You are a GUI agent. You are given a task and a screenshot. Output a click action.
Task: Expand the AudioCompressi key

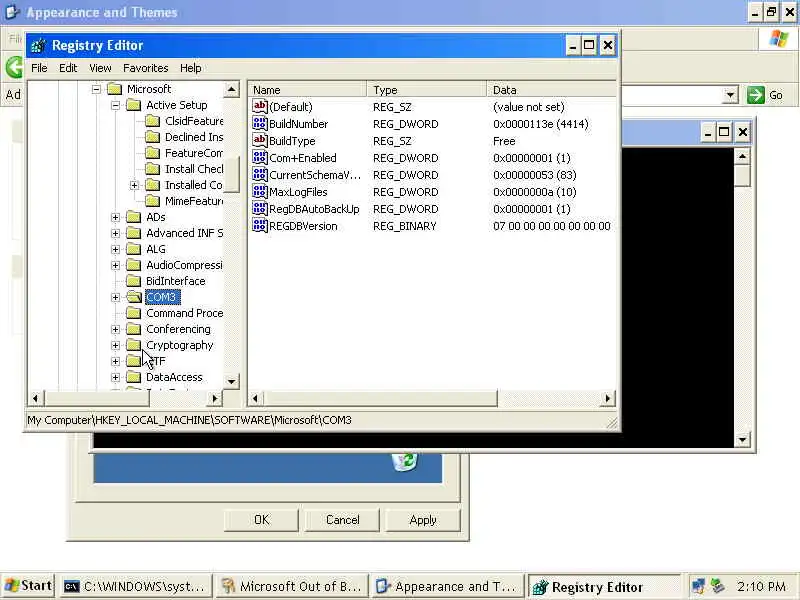(115, 265)
